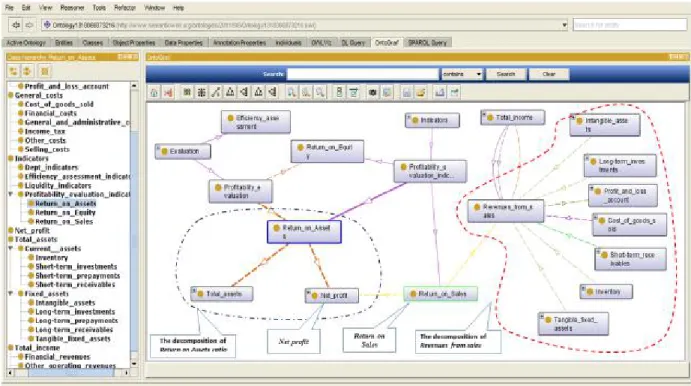
Task: Go back with the left navigation arrow
Action: (16, 25)
